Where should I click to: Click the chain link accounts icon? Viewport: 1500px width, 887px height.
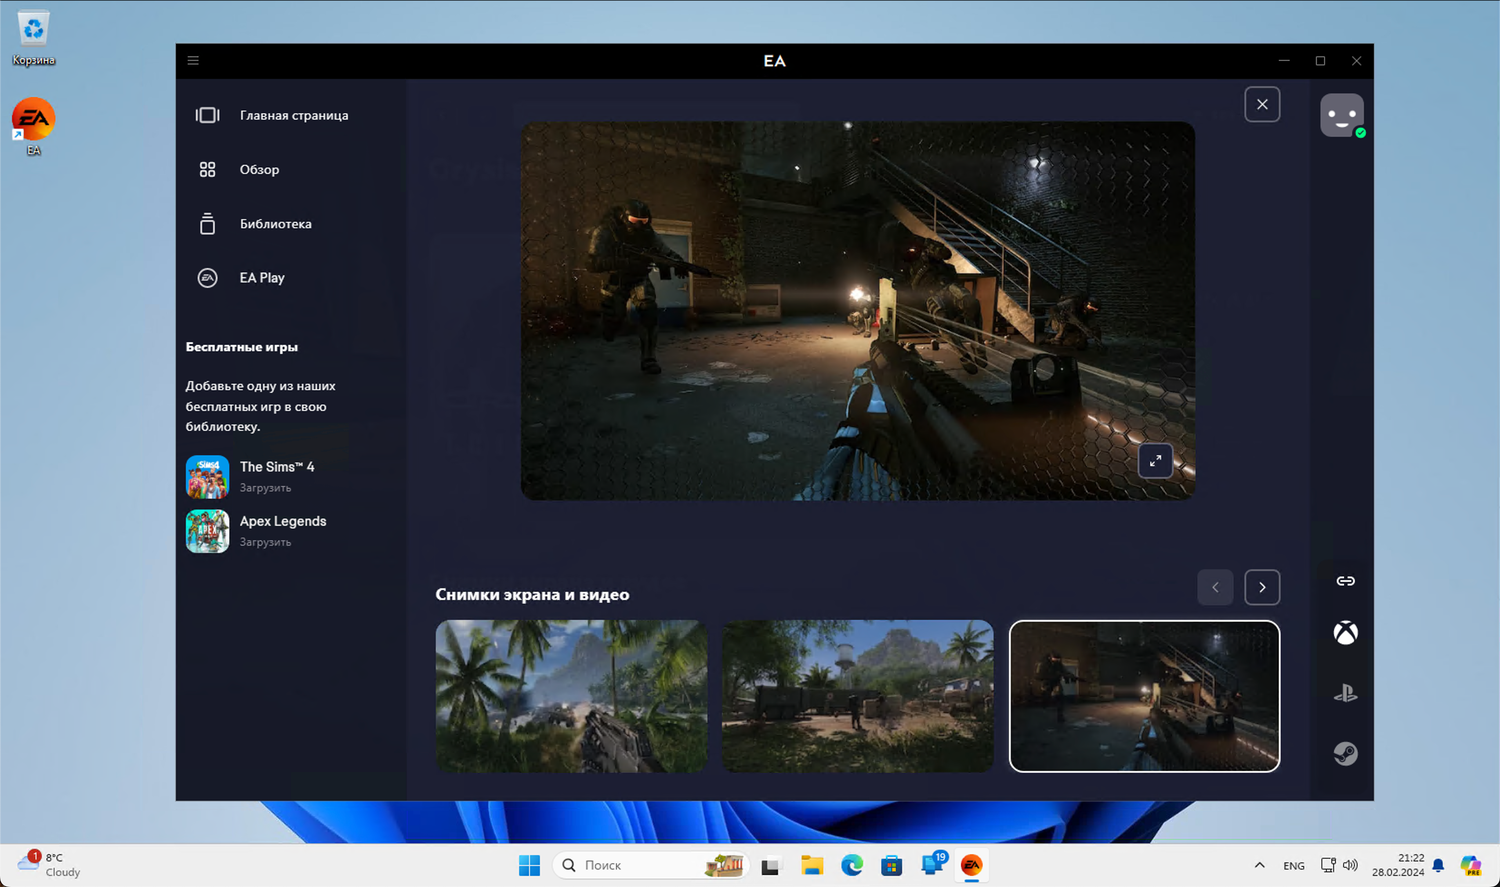point(1346,581)
